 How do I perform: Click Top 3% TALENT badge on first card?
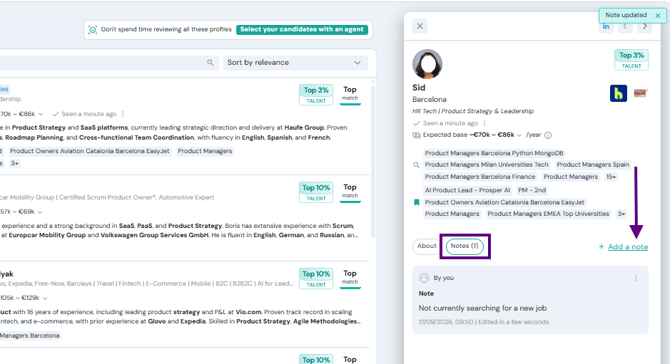(316, 94)
